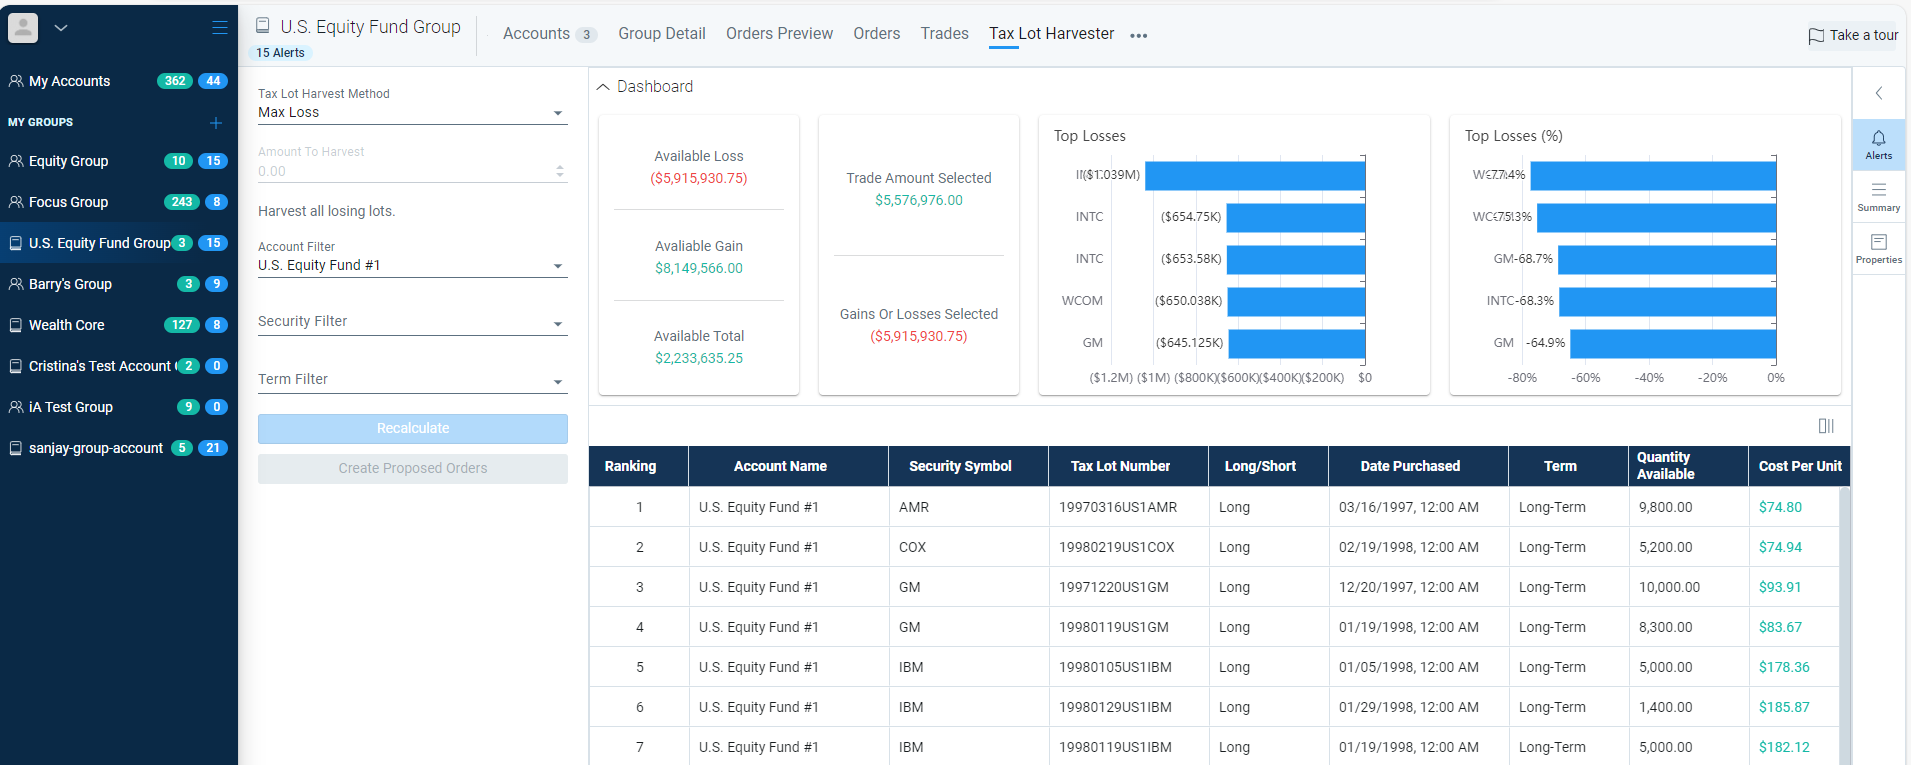1911x765 pixels.
Task: Click the Available Gain $8,149,566.00 value
Action: click(x=699, y=268)
